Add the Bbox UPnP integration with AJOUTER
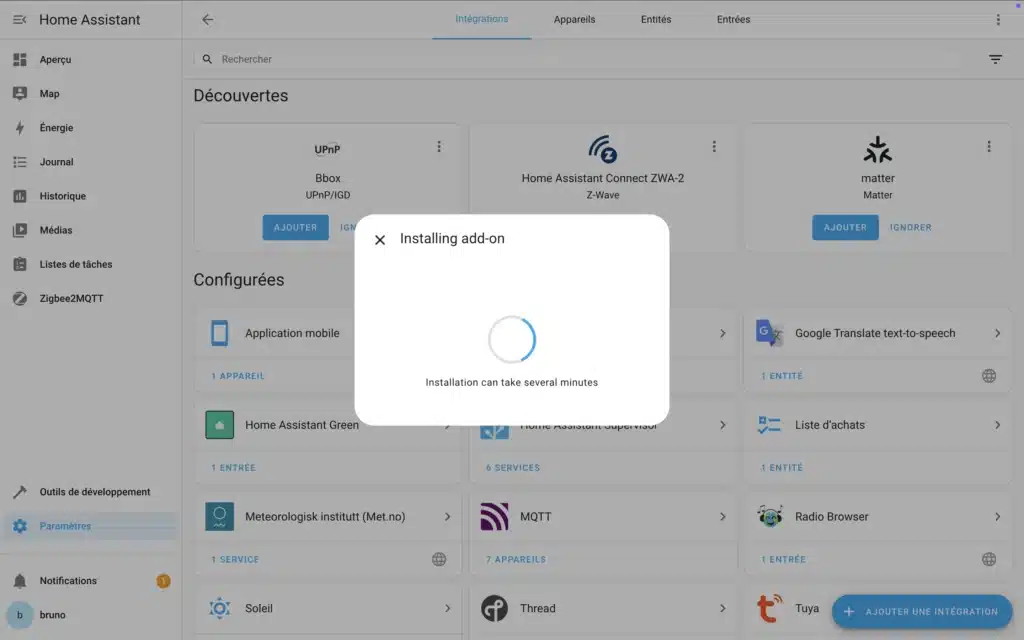This screenshot has height=640, width=1024. click(x=295, y=227)
